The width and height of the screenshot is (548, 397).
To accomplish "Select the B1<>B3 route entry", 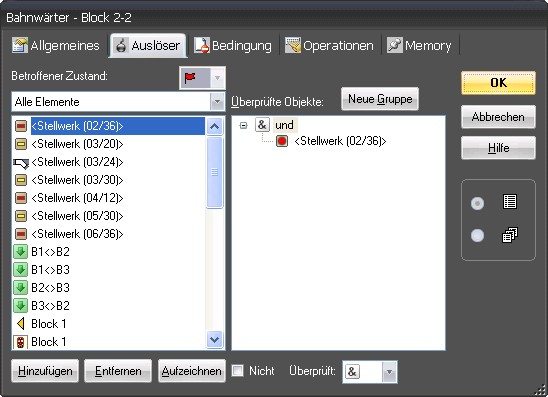I will [x=50, y=270].
